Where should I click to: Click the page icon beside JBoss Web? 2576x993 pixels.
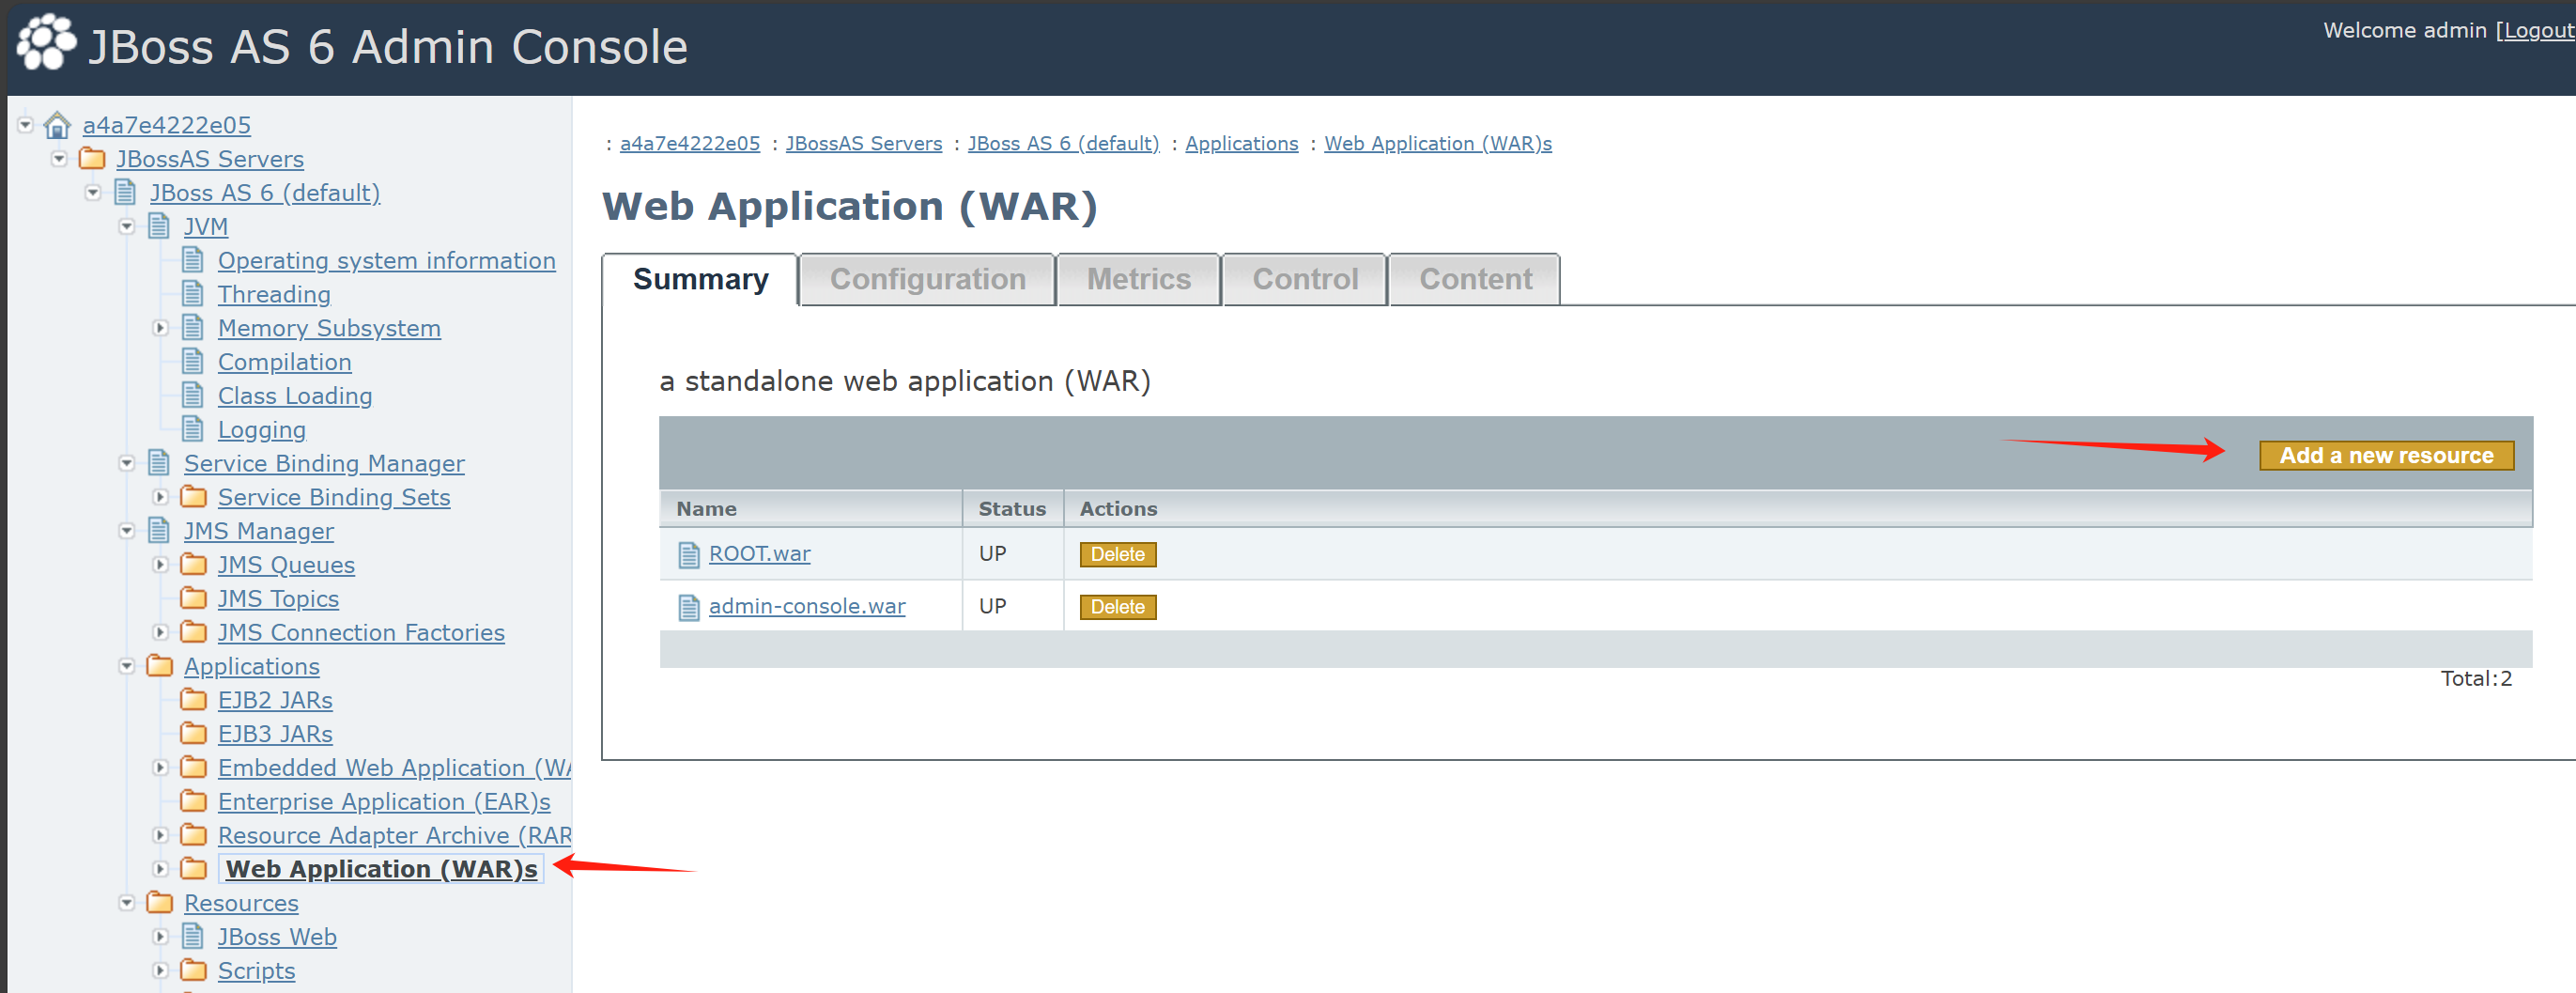click(x=193, y=936)
